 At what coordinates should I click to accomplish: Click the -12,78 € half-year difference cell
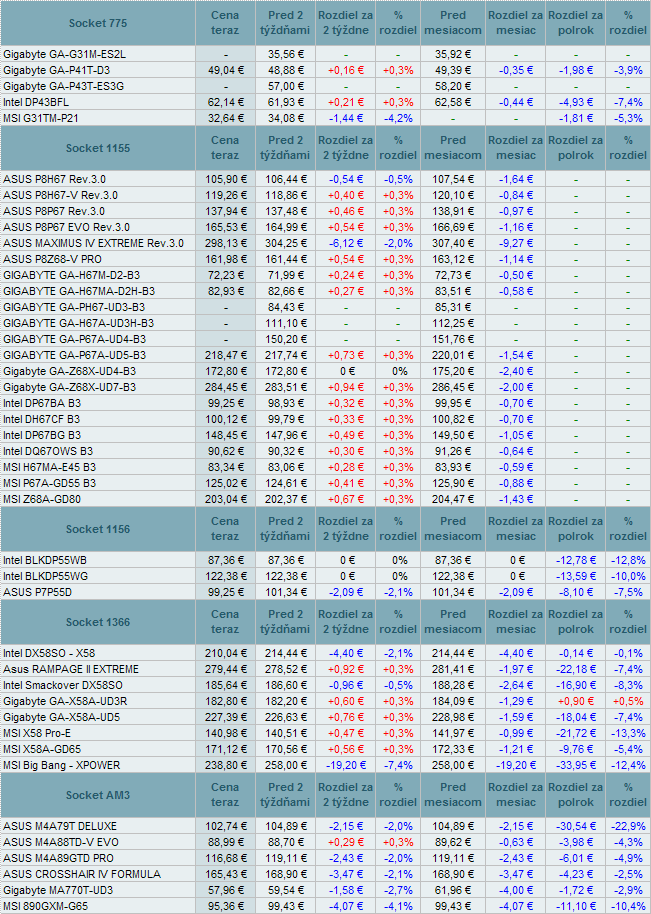tap(575, 560)
